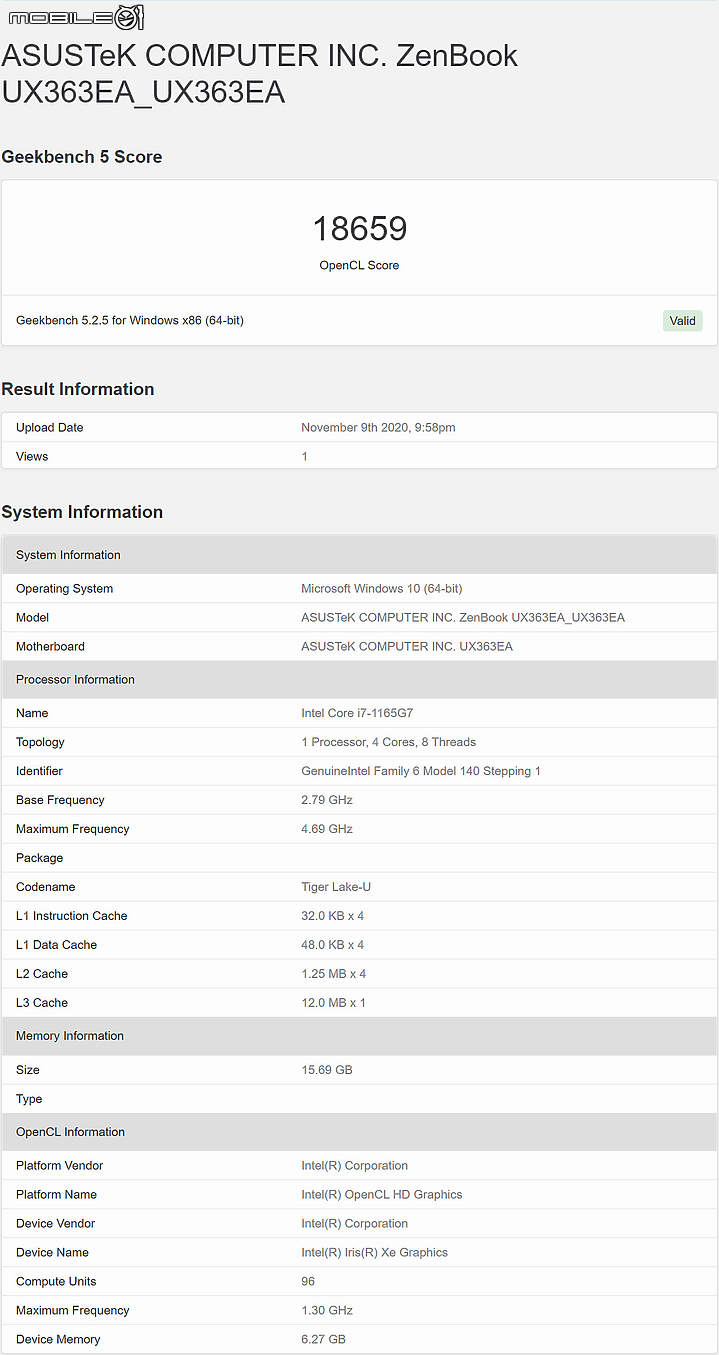Click the Operating System row label
719x1355 pixels.
tap(65, 589)
